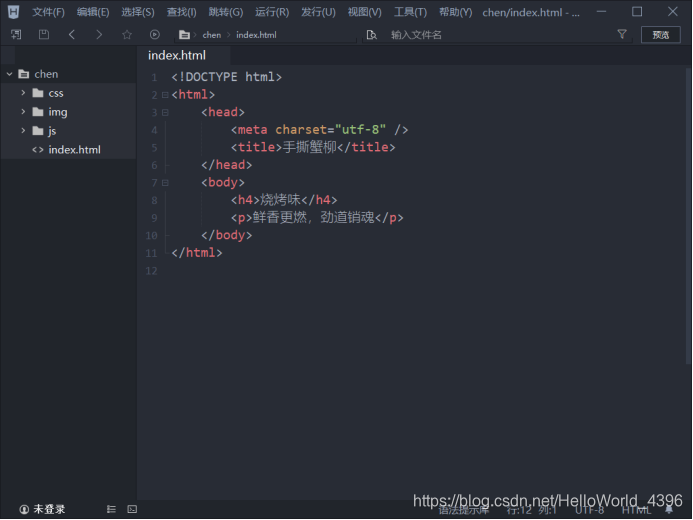
Task: Click line number 1 in the gutter
Action: coord(154,78)
